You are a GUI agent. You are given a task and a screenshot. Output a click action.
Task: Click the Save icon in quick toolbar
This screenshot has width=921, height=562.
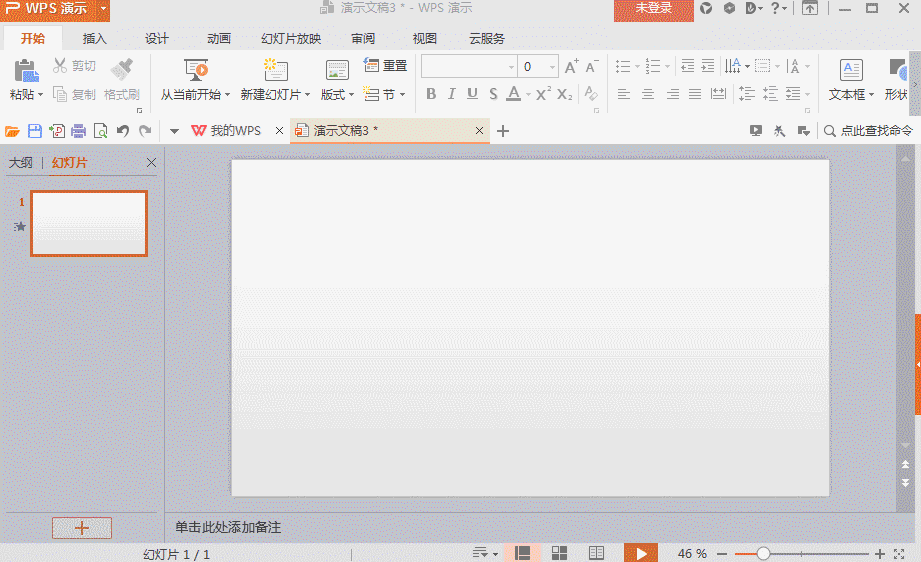(x=35, y=131)
